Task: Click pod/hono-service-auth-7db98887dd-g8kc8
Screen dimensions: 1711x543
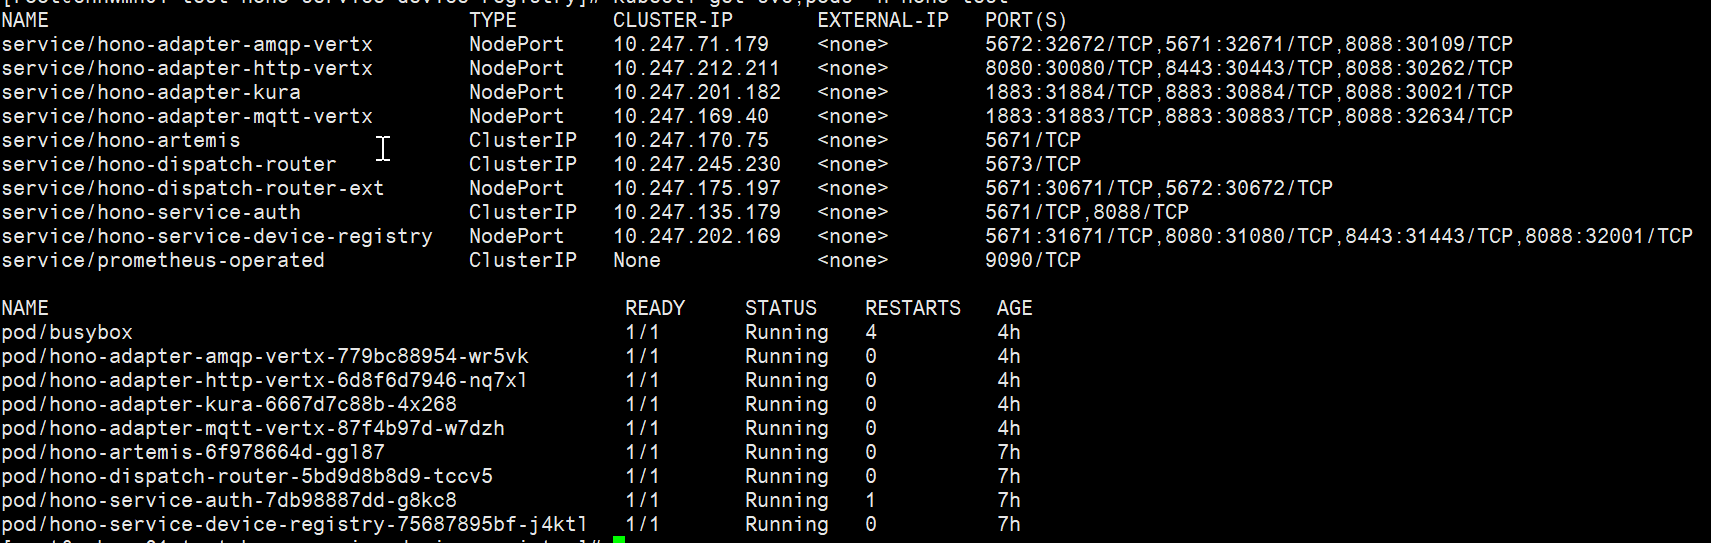Action: pos(229,501)
